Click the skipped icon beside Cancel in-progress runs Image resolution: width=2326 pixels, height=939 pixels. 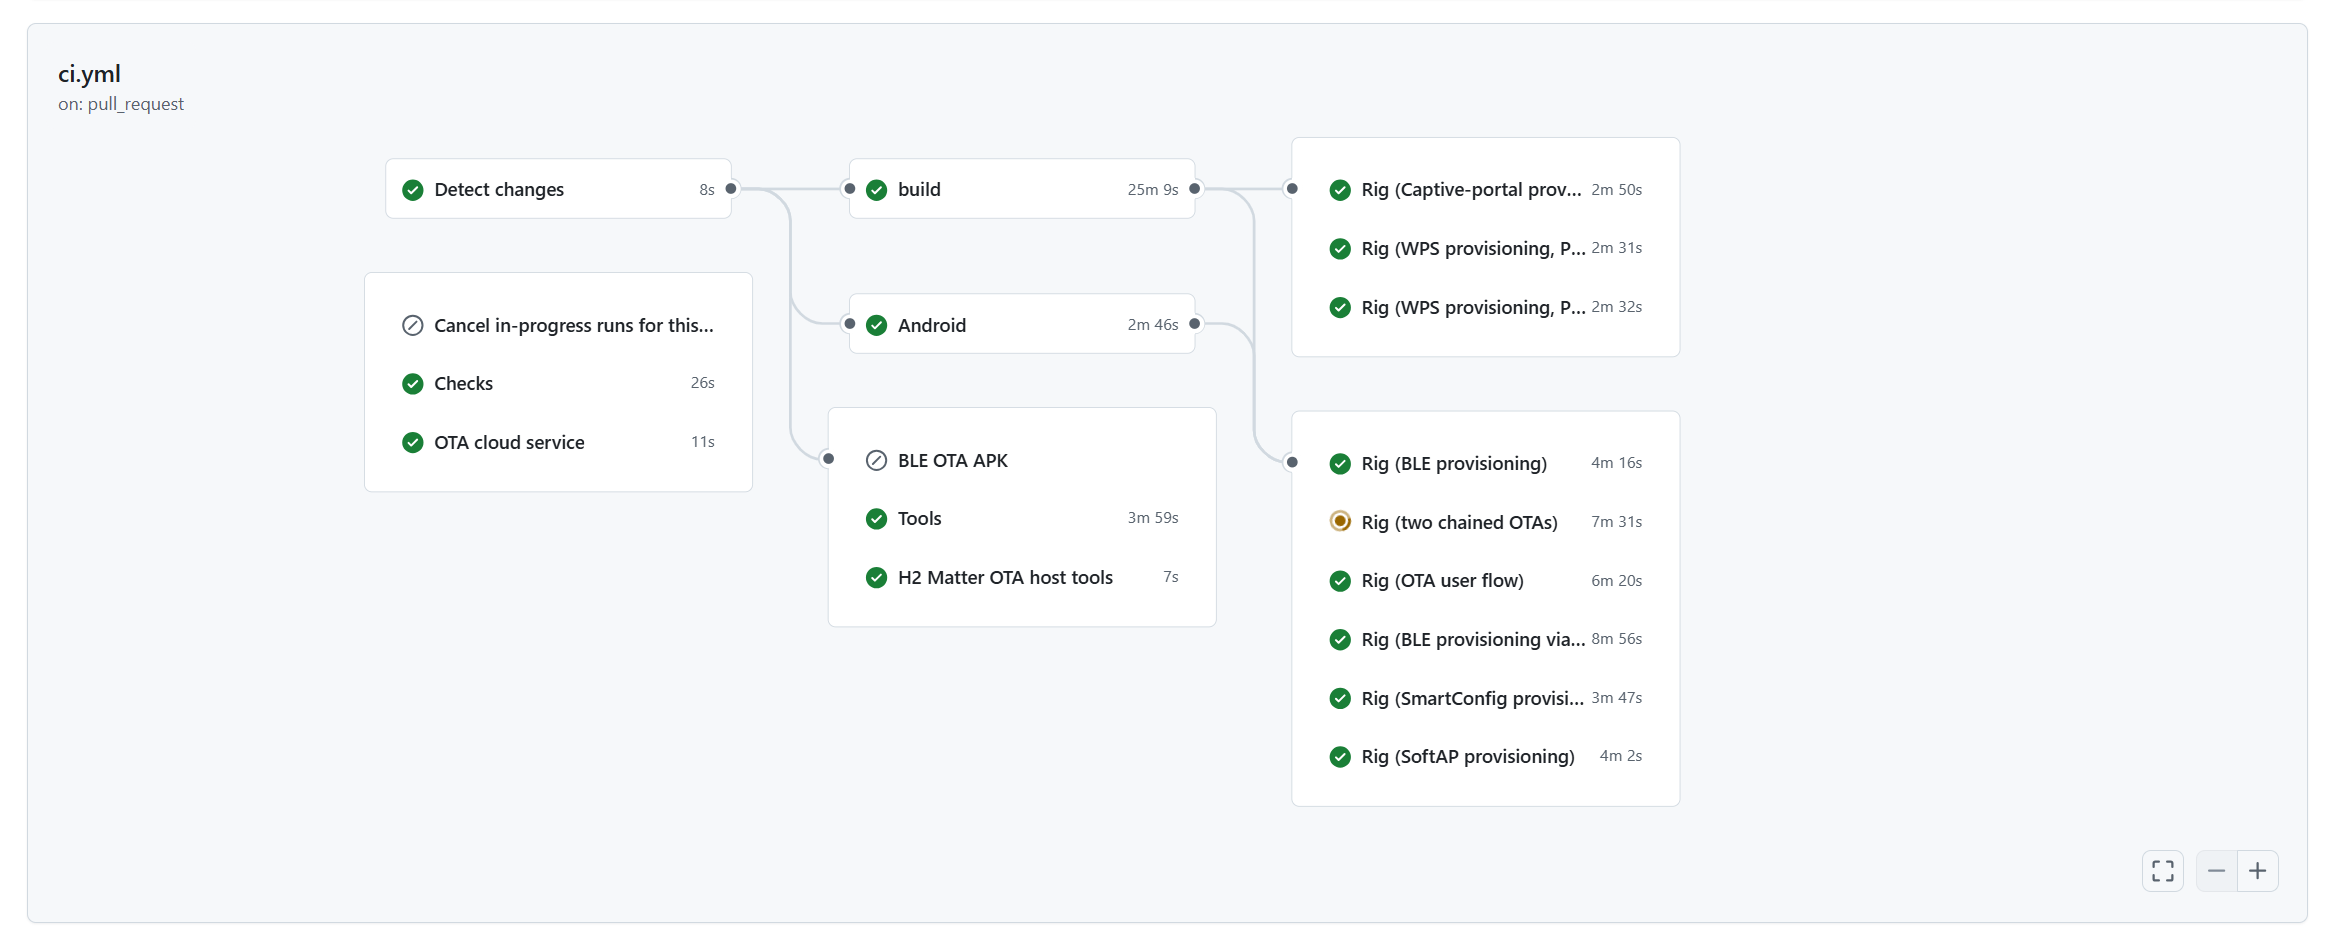coord(412,325)
